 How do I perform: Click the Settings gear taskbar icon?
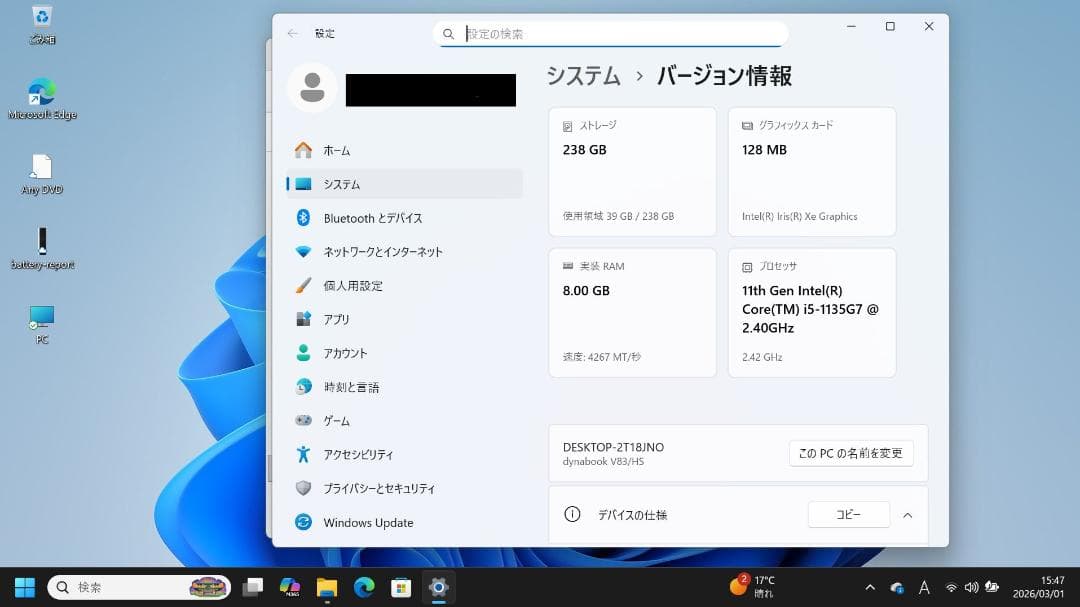(438, 587)
